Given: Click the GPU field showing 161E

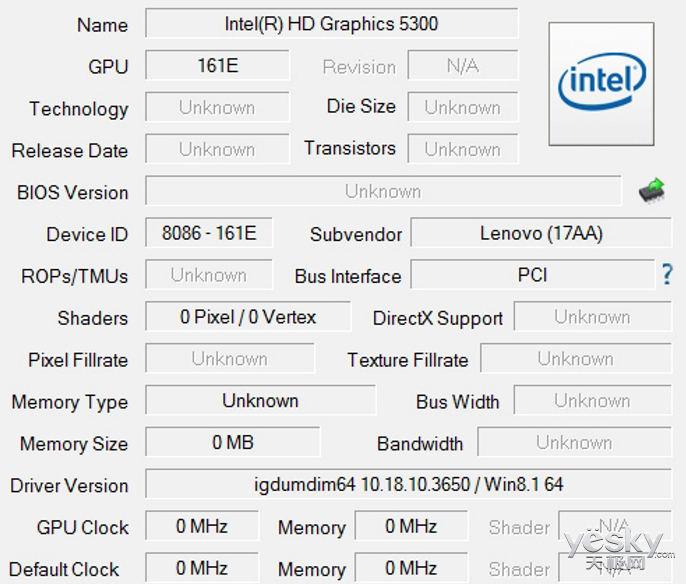Looking at the screenshot, I should [217, 65].
